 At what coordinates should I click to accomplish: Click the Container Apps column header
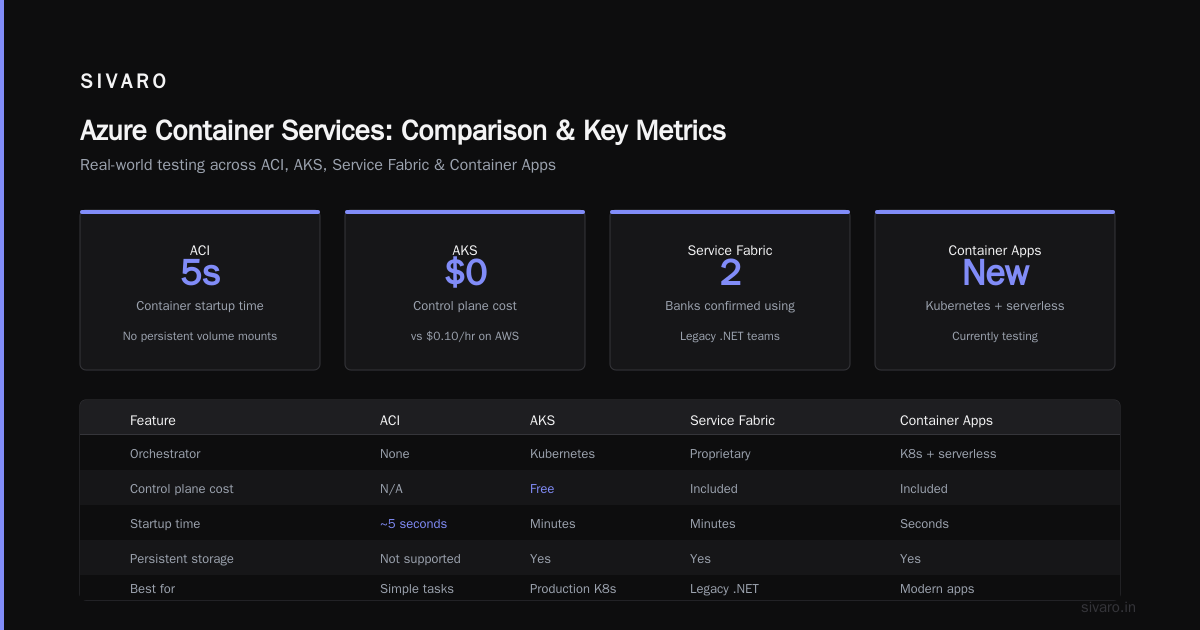[946, 420]
